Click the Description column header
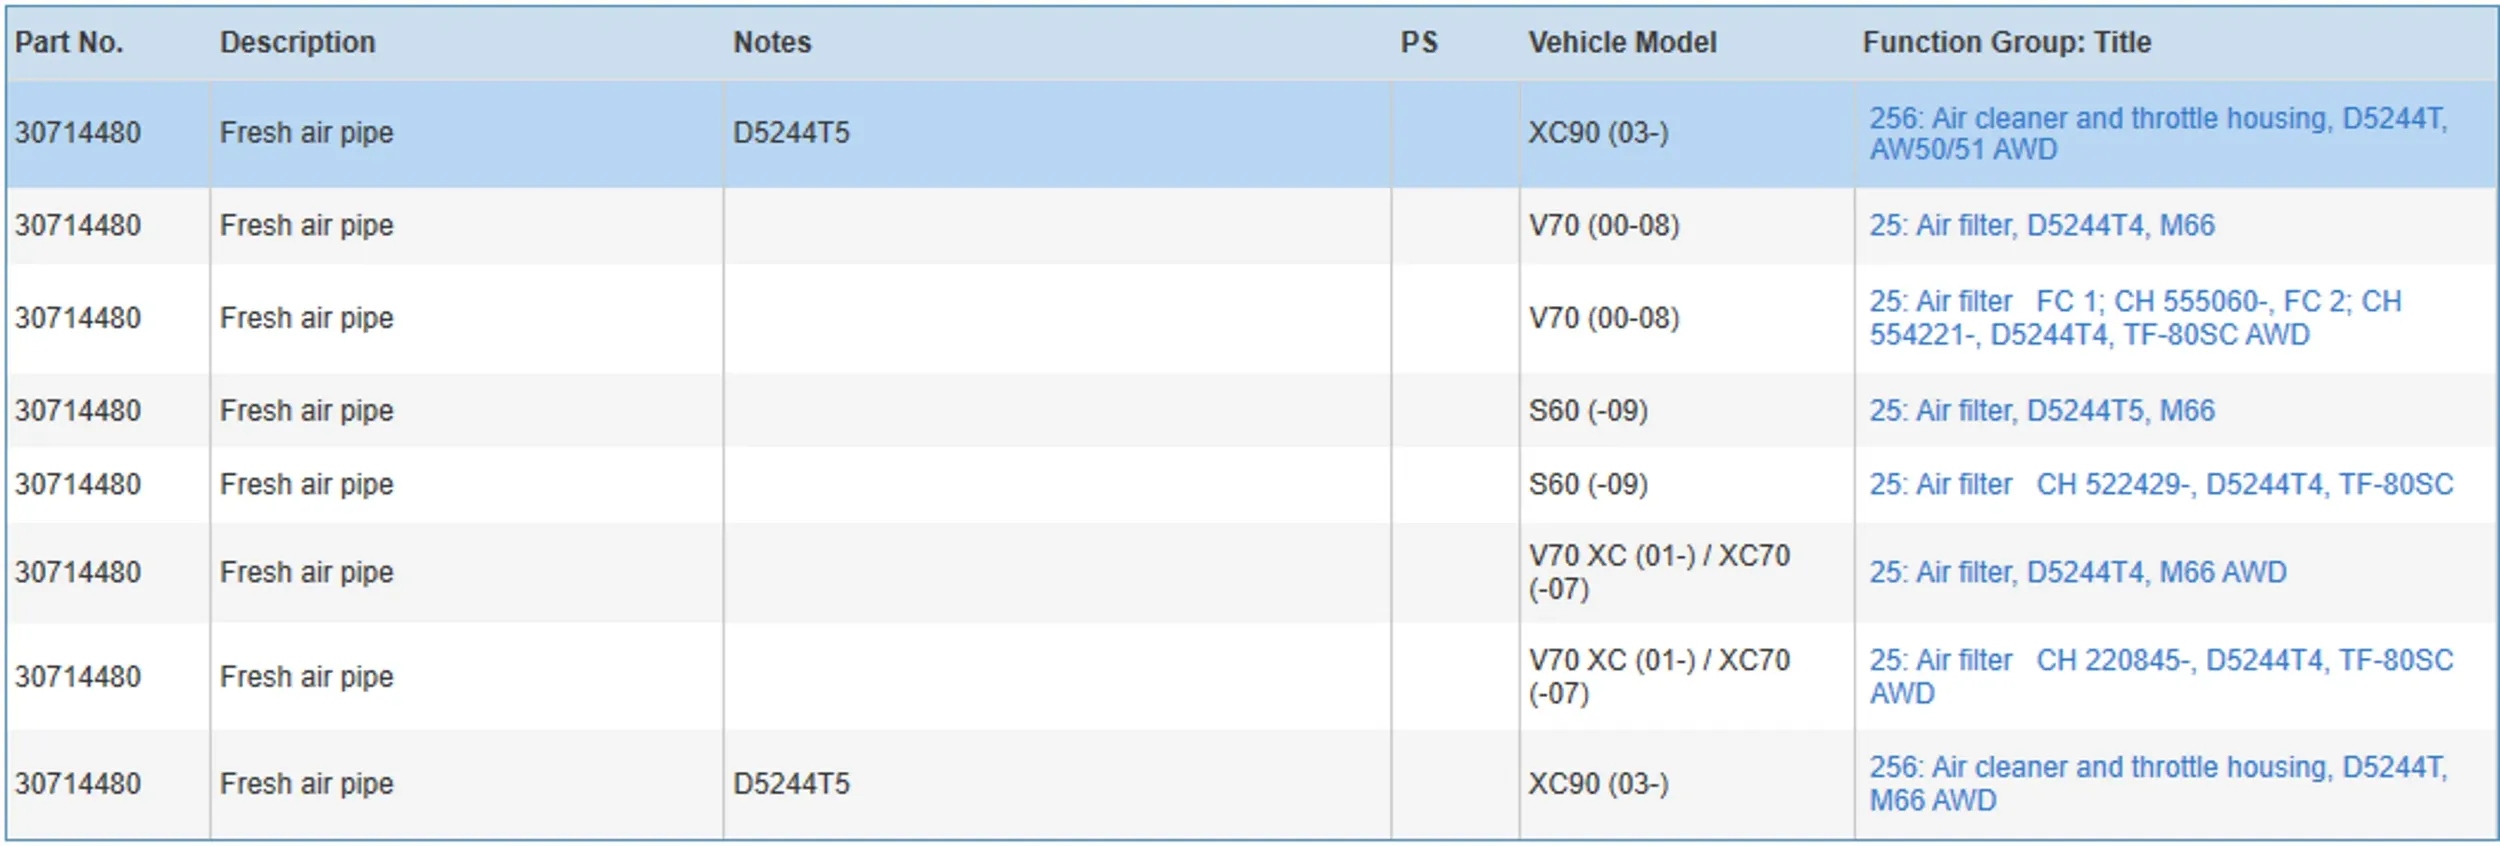This screenshot has width=2500, height=846. coord(297,42)
